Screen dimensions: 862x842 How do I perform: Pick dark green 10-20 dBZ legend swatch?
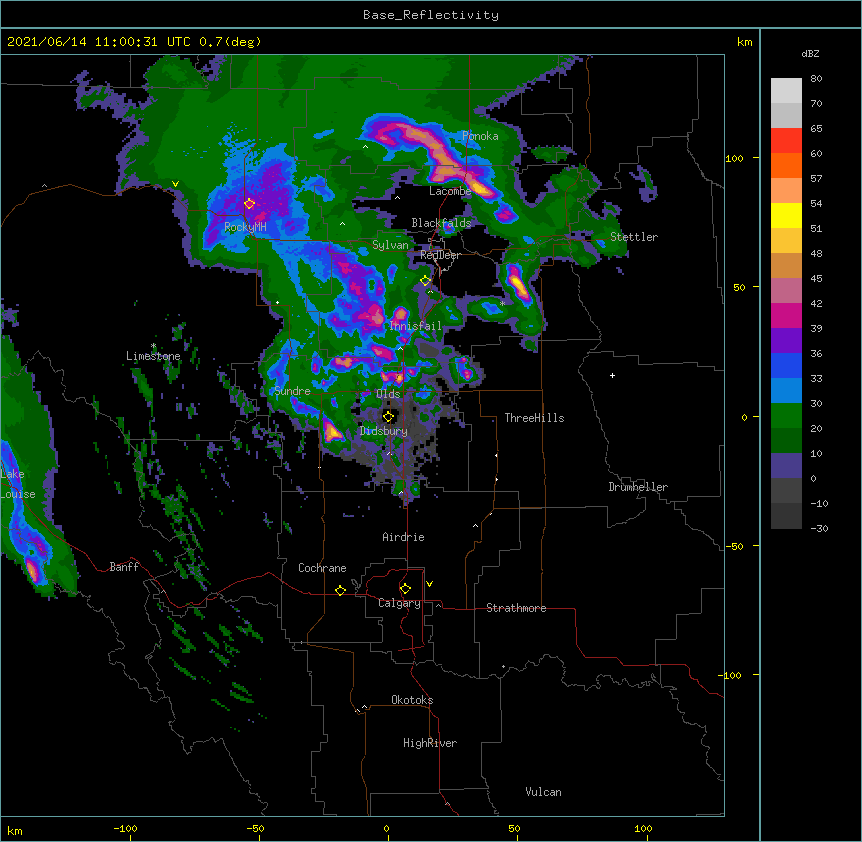click(x=786, y=441)
